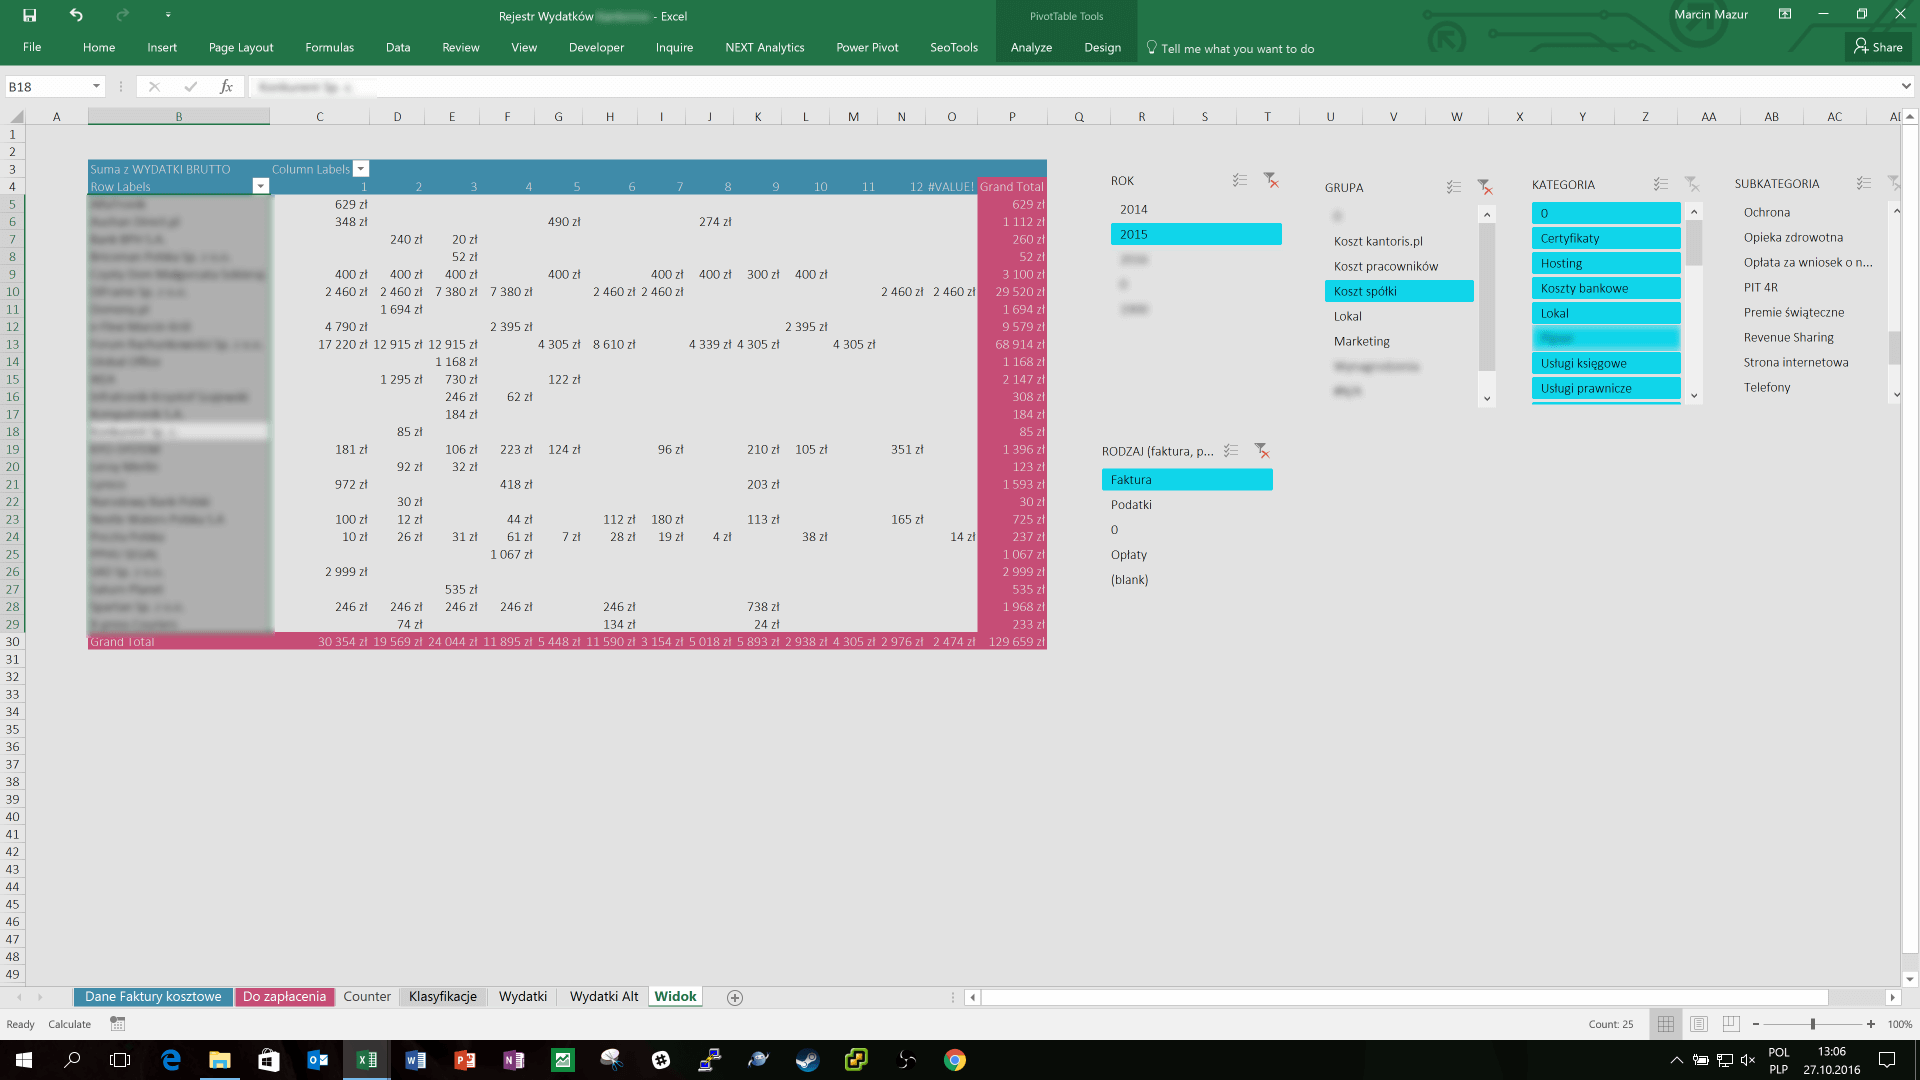Open the Row Labels filter dropdown

tap(260, 186)
